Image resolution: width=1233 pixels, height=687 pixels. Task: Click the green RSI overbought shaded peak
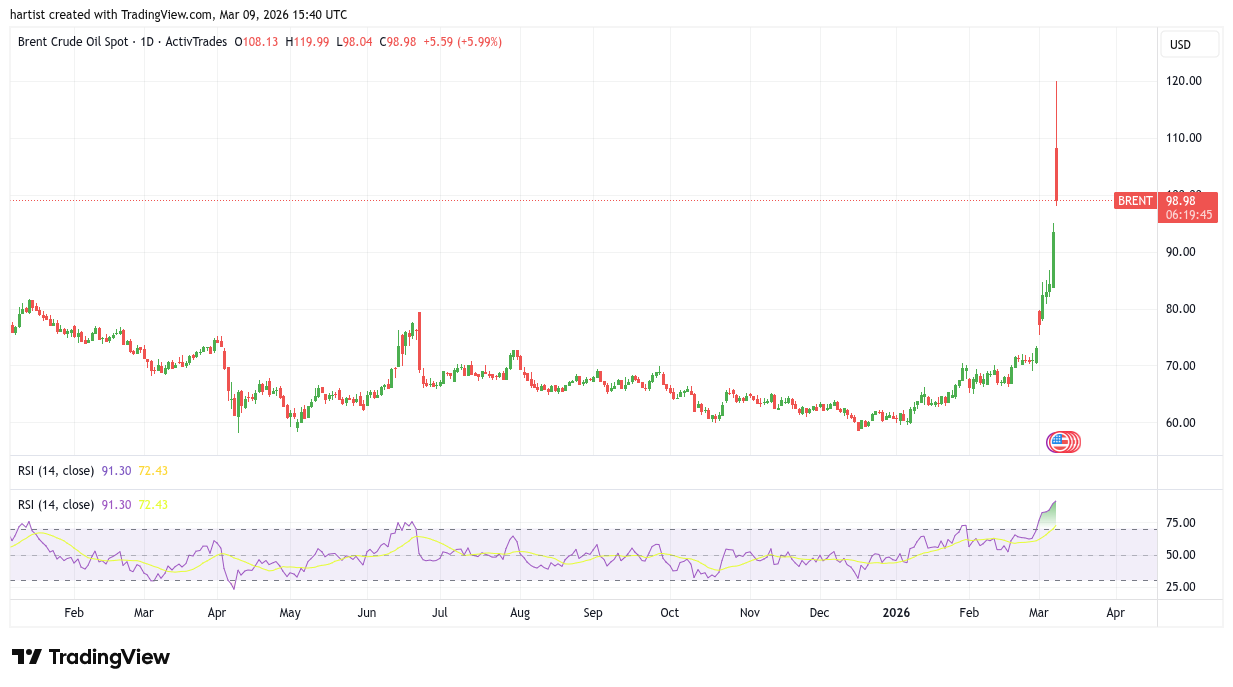[1048, 512]
